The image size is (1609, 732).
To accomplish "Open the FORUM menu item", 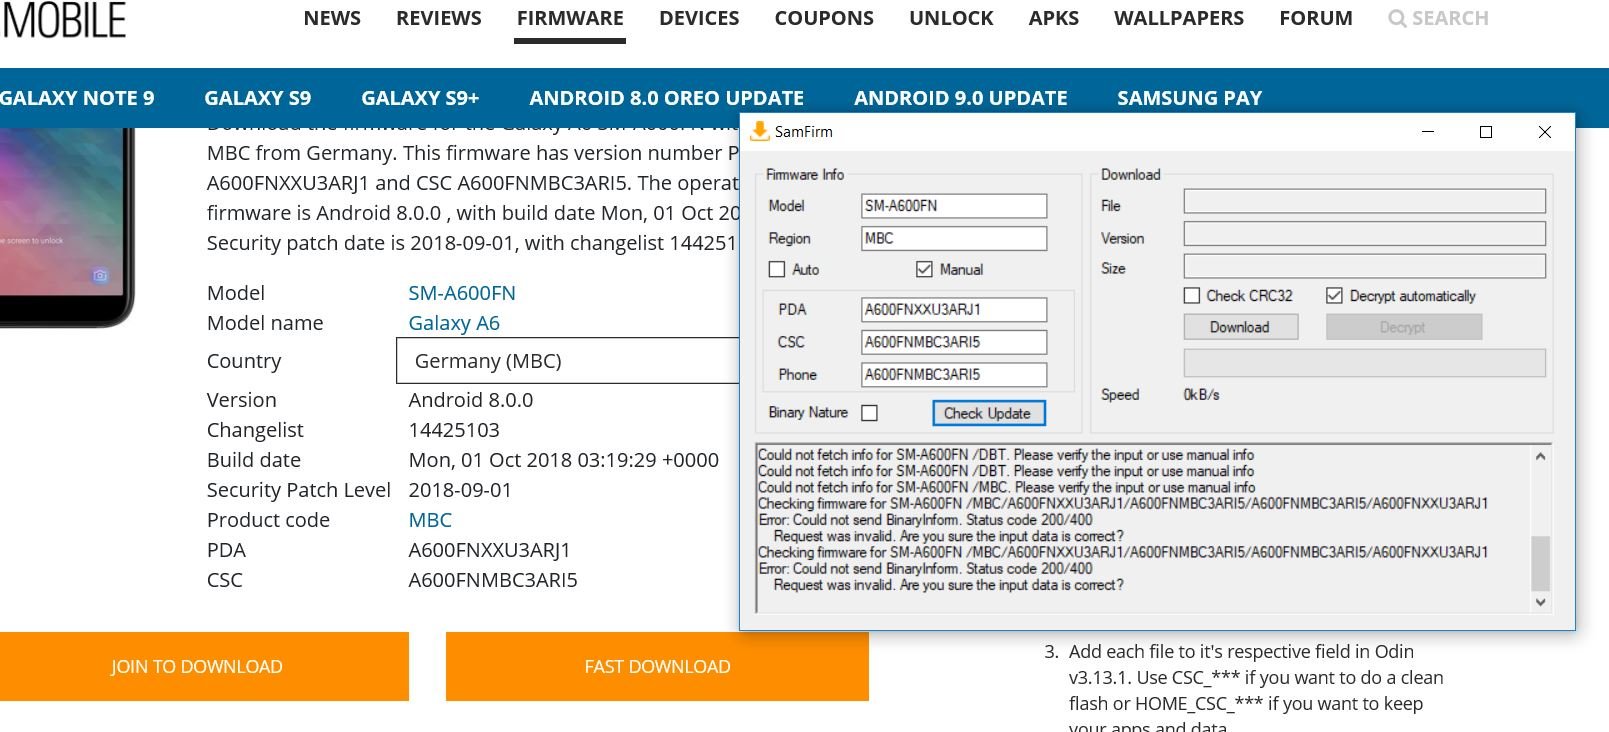I will 1316,19.
